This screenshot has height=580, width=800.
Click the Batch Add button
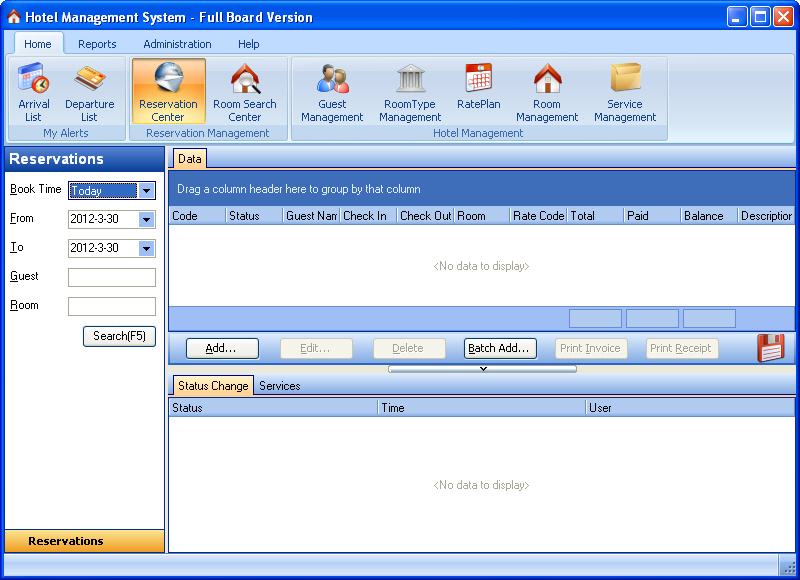499,347
